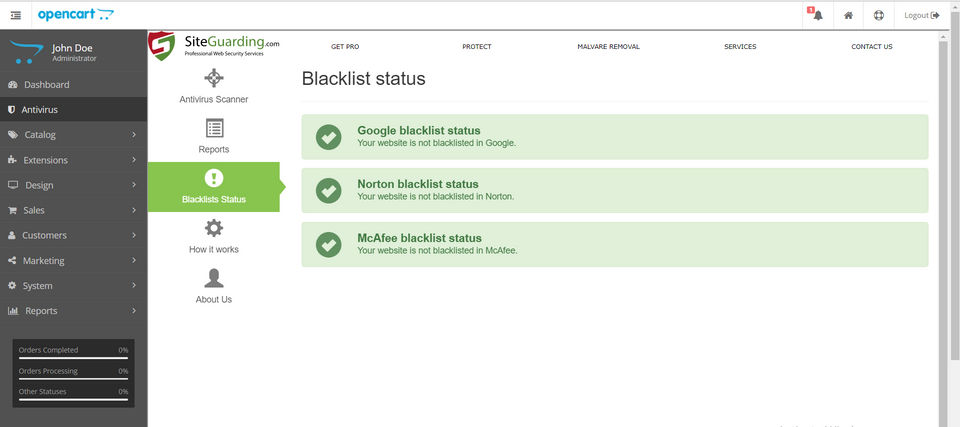Image resolution: width=960 pixels, height=427 pixels.
Task: Open the Dashboard menu item
Action: [x=73, y=85]
